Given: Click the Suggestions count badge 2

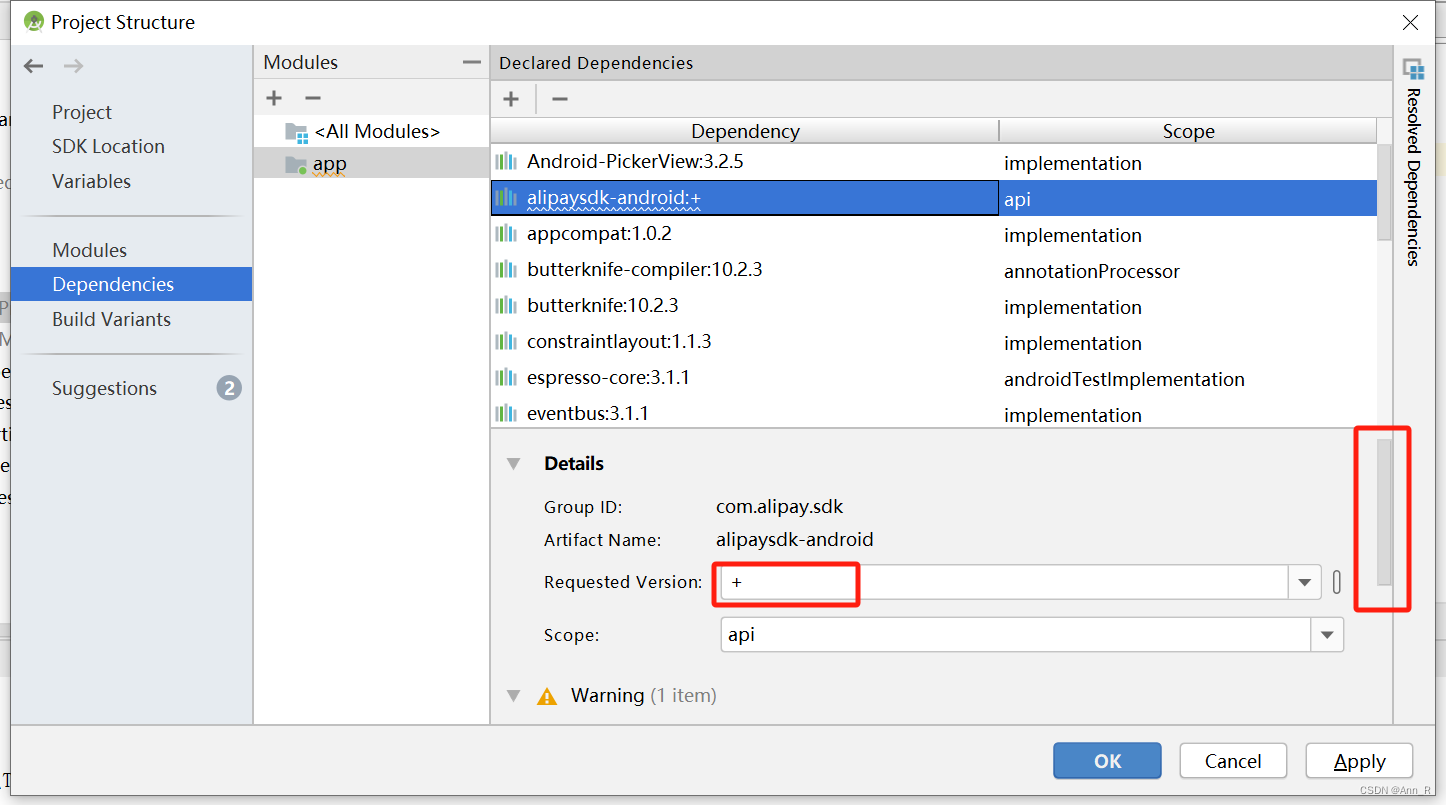Looking at the screenshot, I should tap(229, 388).
